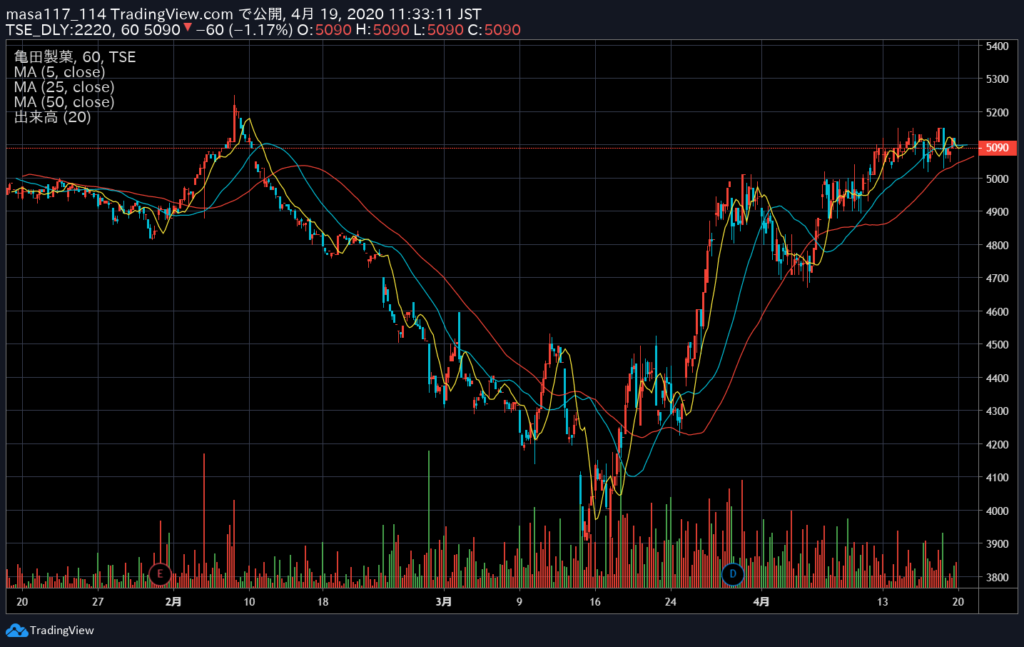Click the 4000 price axis label
The width and height of the screenshot is (1024, 647).
[x=997, y=511]
